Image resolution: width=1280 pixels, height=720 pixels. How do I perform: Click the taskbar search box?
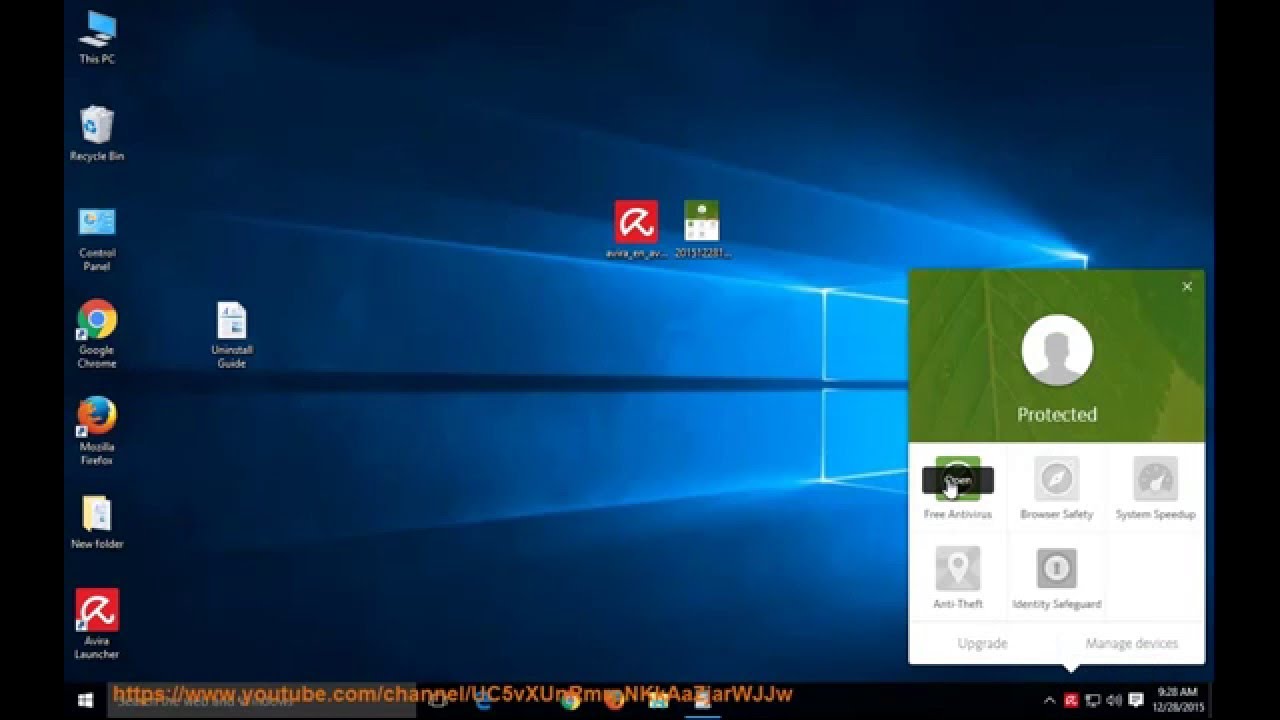(x=262, y=701)
